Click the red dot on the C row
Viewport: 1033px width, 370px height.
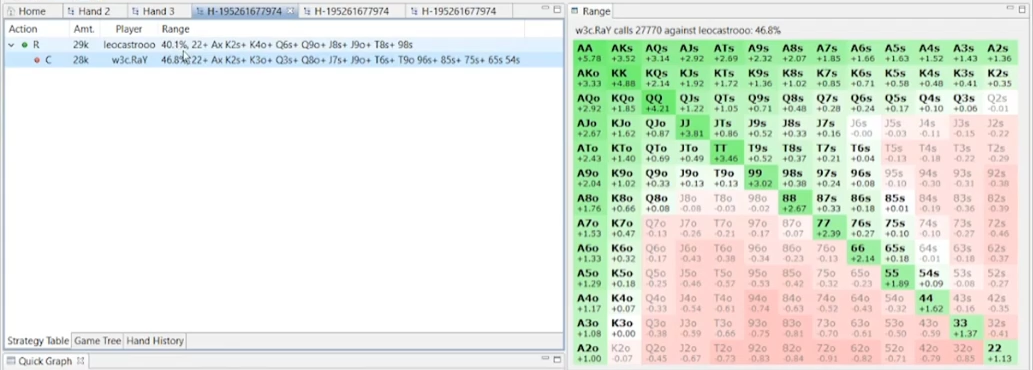point(37,60)
